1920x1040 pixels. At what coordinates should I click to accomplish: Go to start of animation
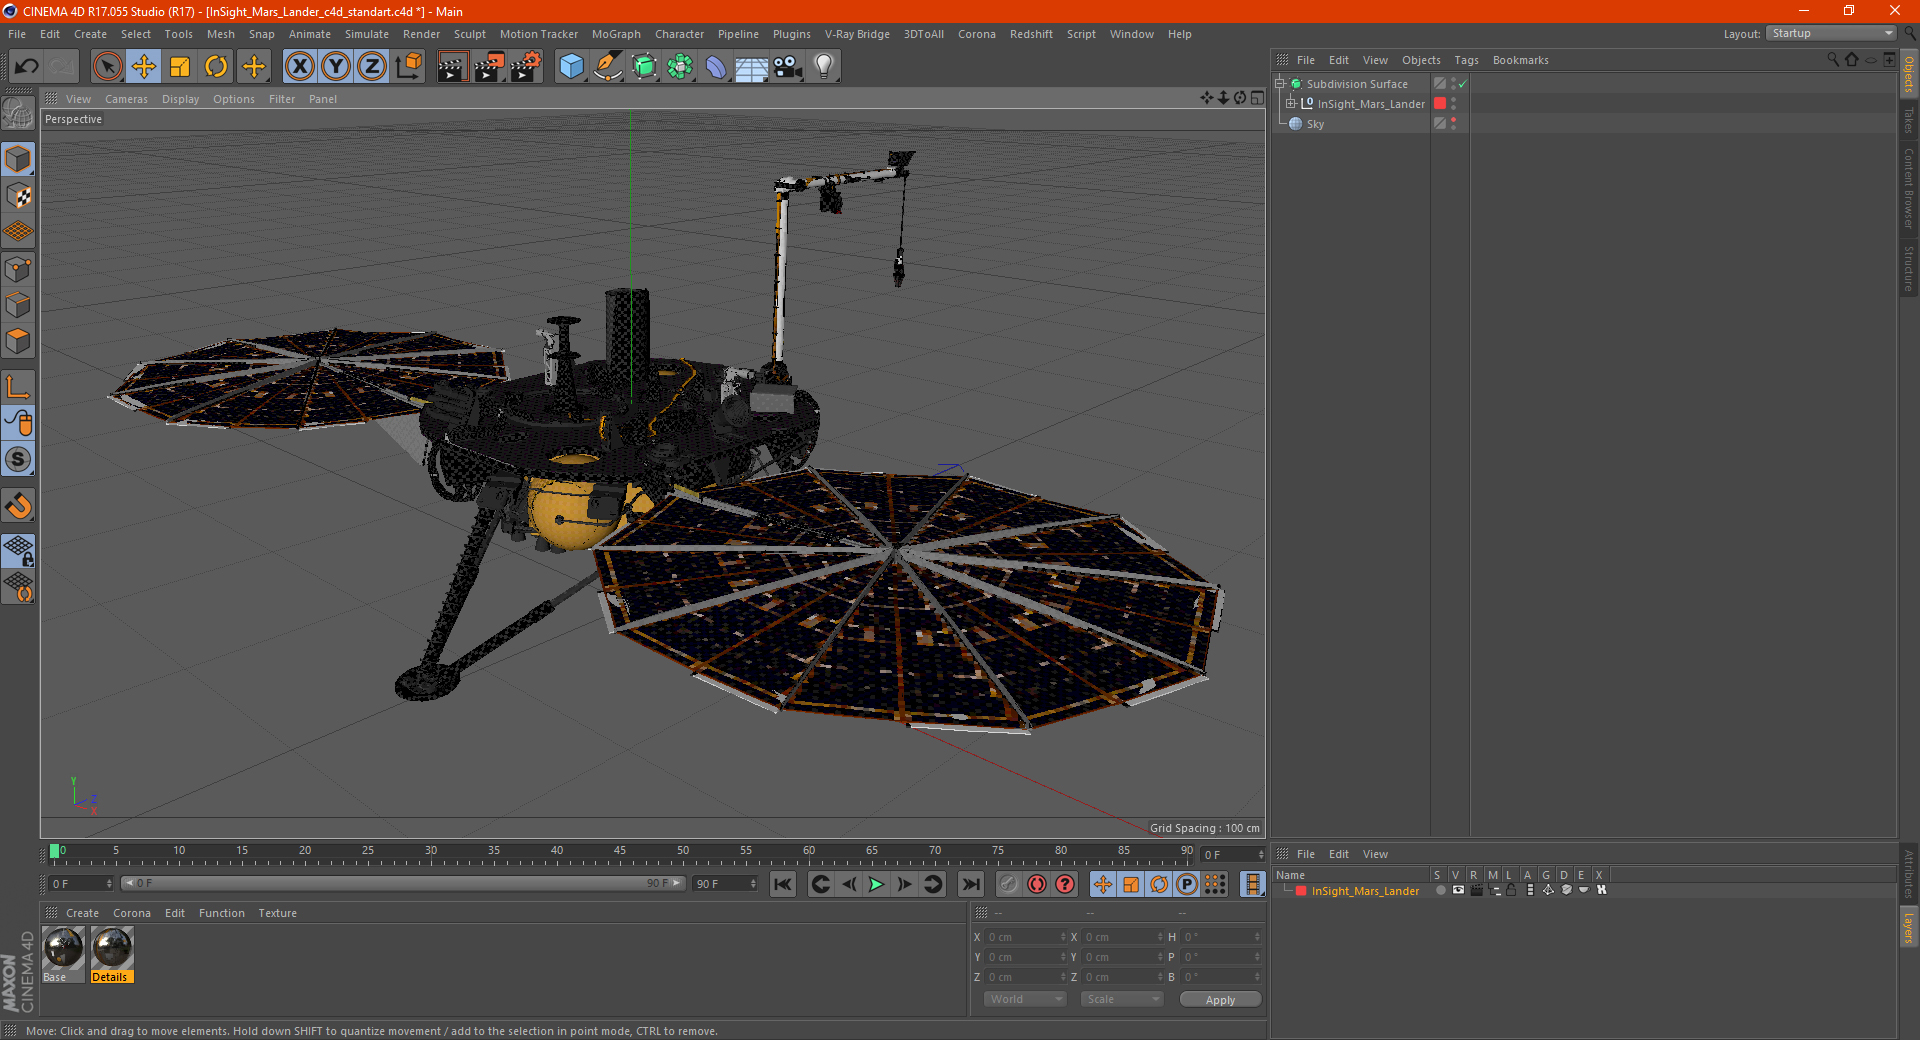(x=783, y=884)
